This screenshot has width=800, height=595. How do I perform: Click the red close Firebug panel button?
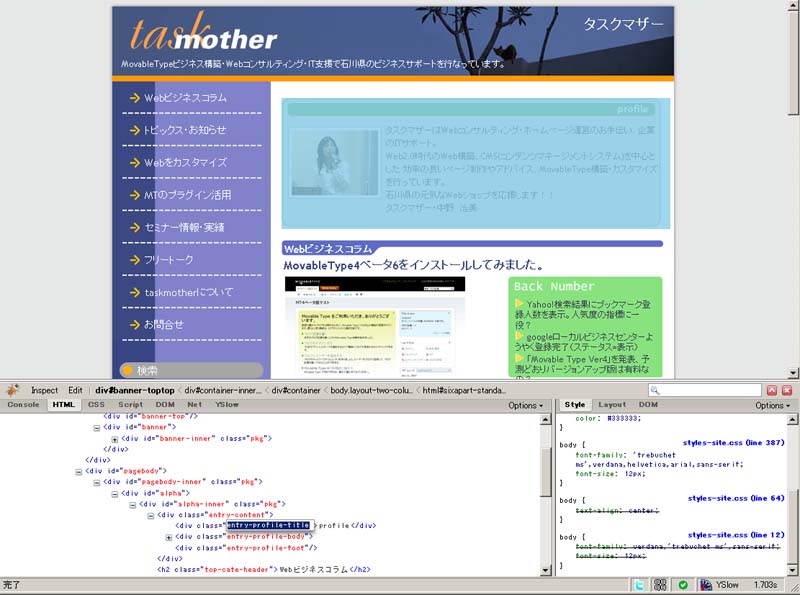coord(787,390)
